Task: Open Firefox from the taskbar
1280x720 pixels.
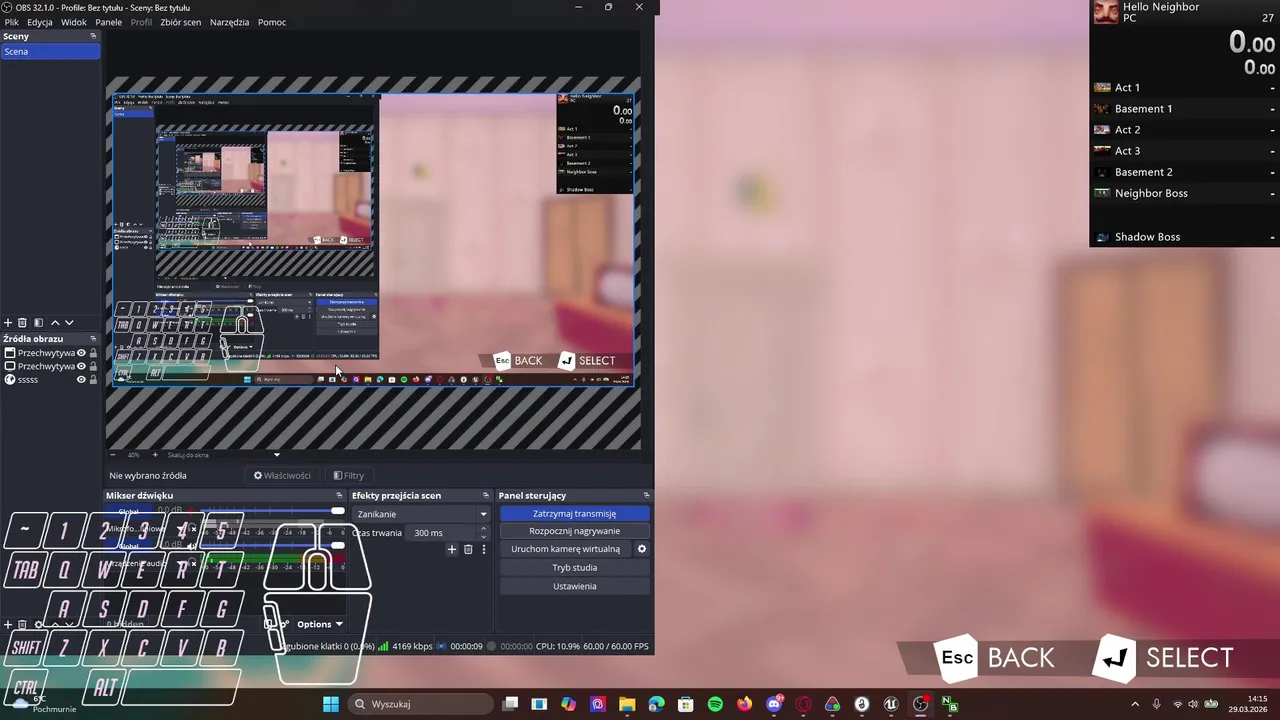Action: 744,704
